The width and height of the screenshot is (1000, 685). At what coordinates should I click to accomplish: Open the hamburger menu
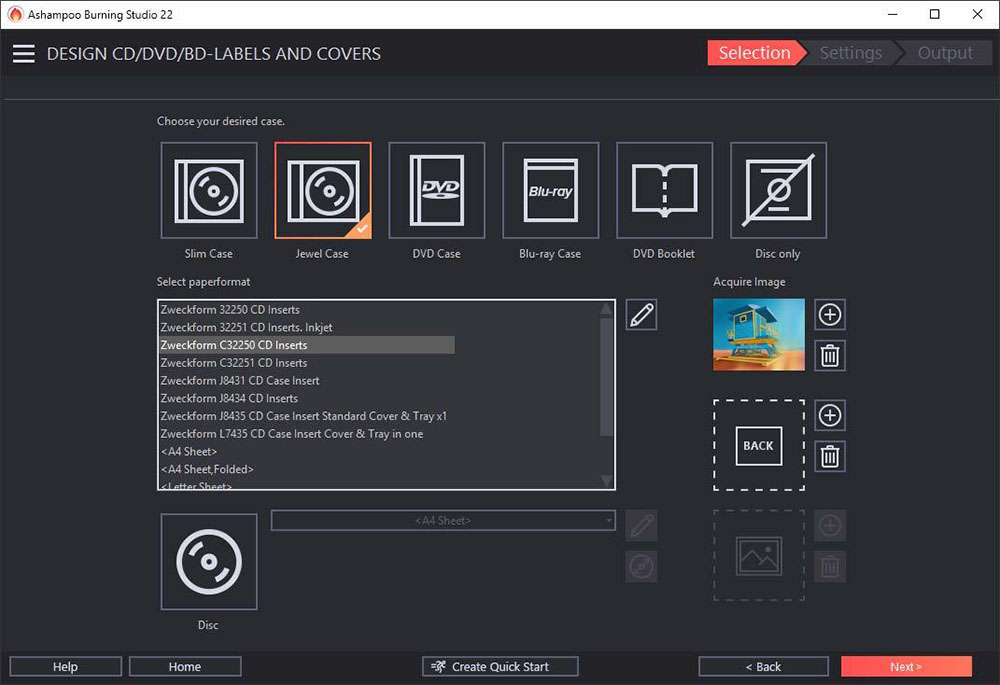(24, 53)
